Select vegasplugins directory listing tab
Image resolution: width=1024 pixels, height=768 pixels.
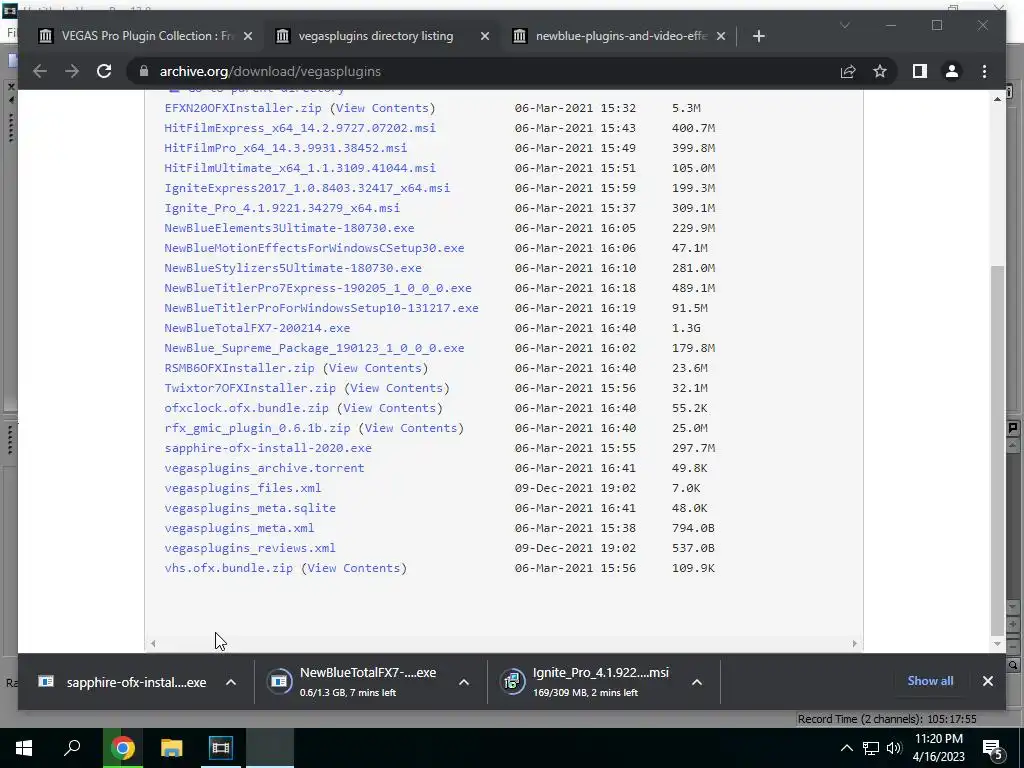point(376,36)
